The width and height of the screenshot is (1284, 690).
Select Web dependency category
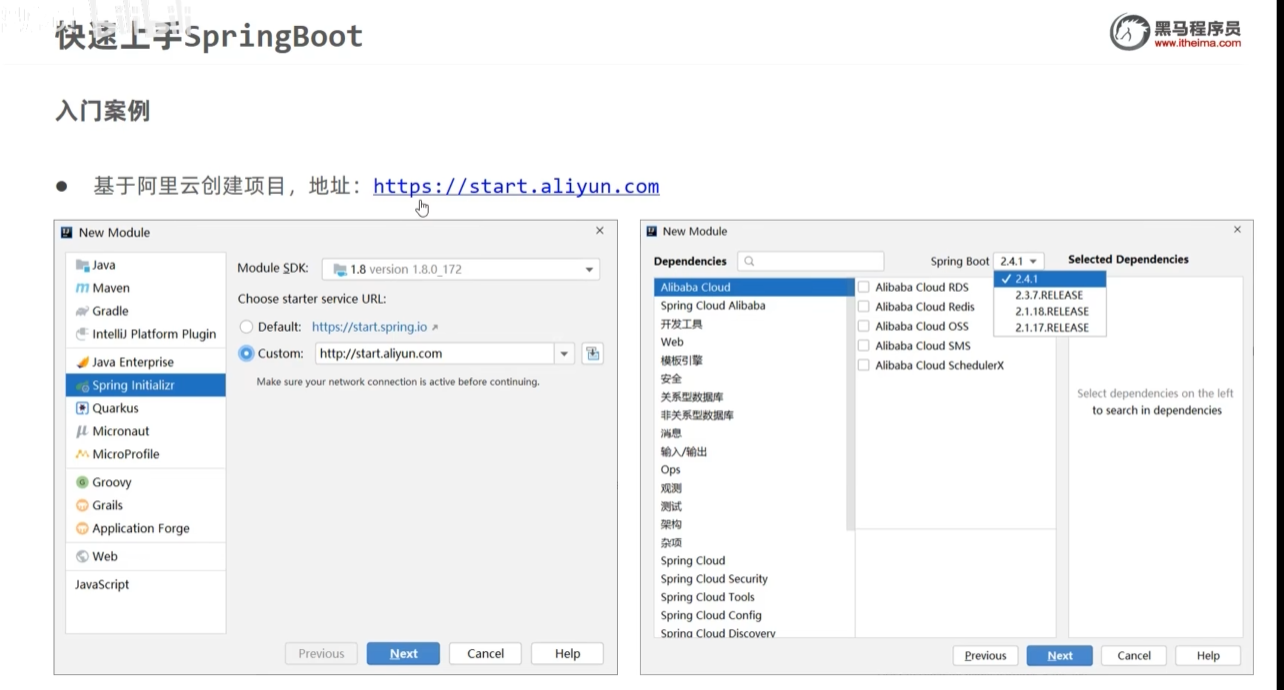[x=751, y=342]
